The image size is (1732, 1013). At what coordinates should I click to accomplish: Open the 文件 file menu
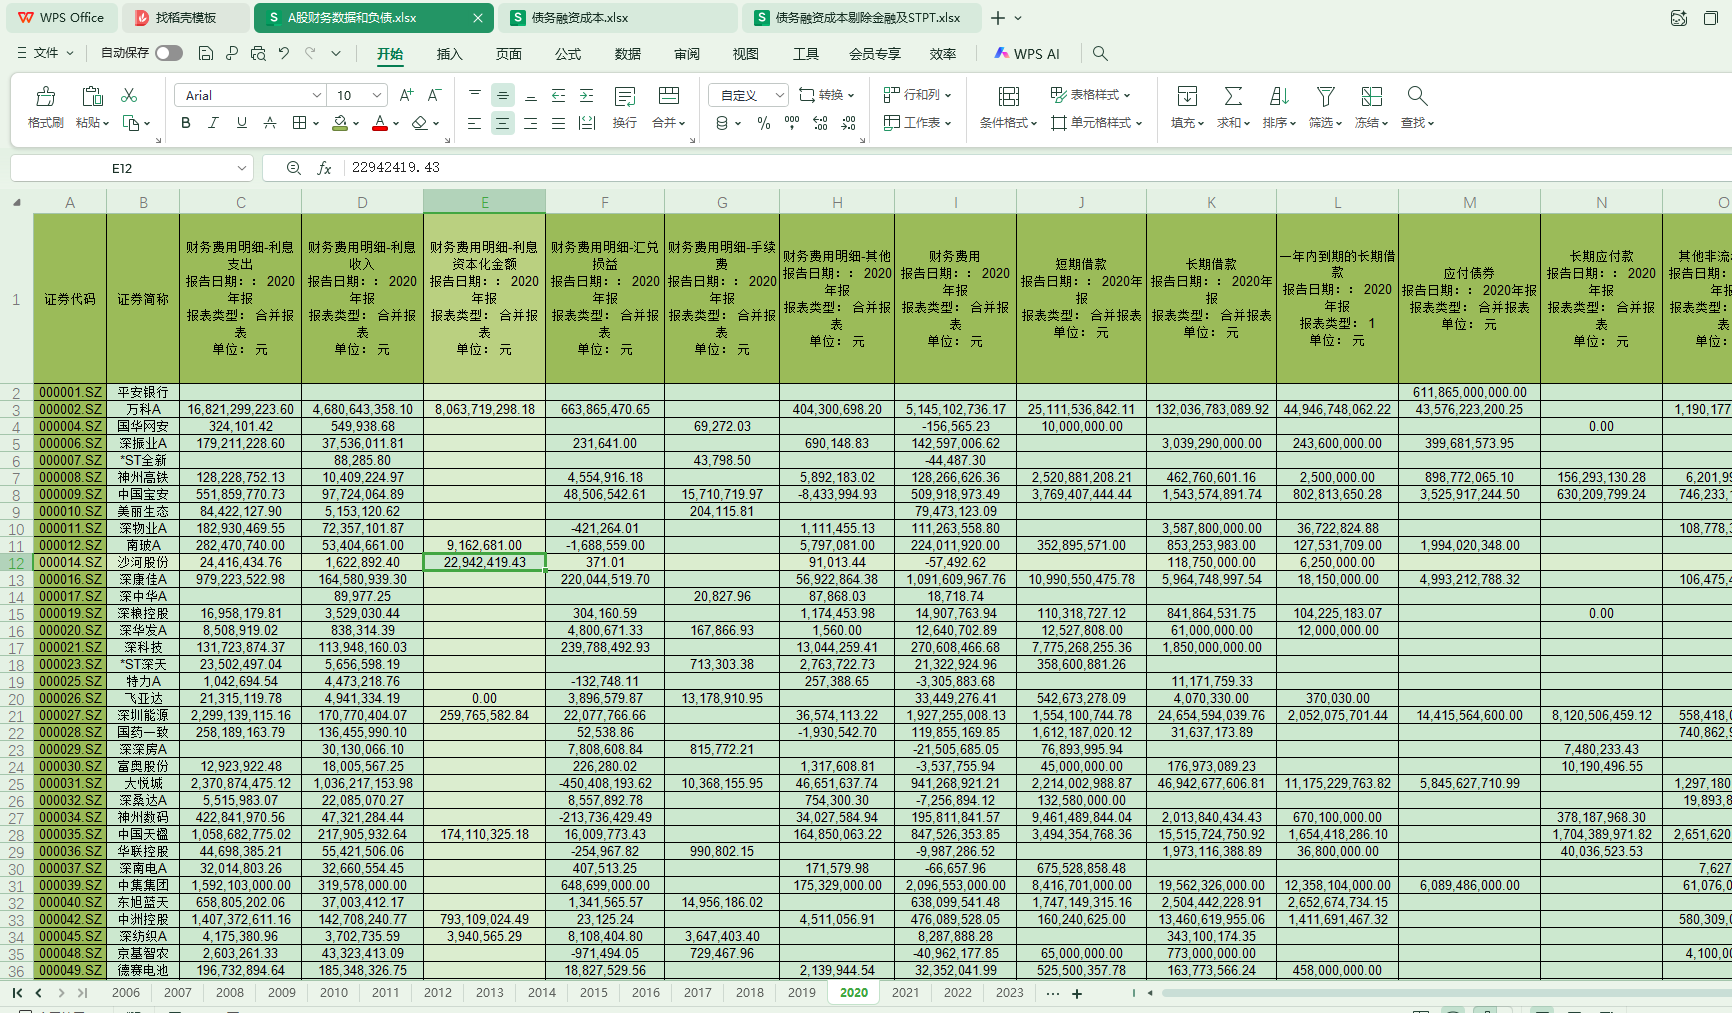tap(46, 53)
